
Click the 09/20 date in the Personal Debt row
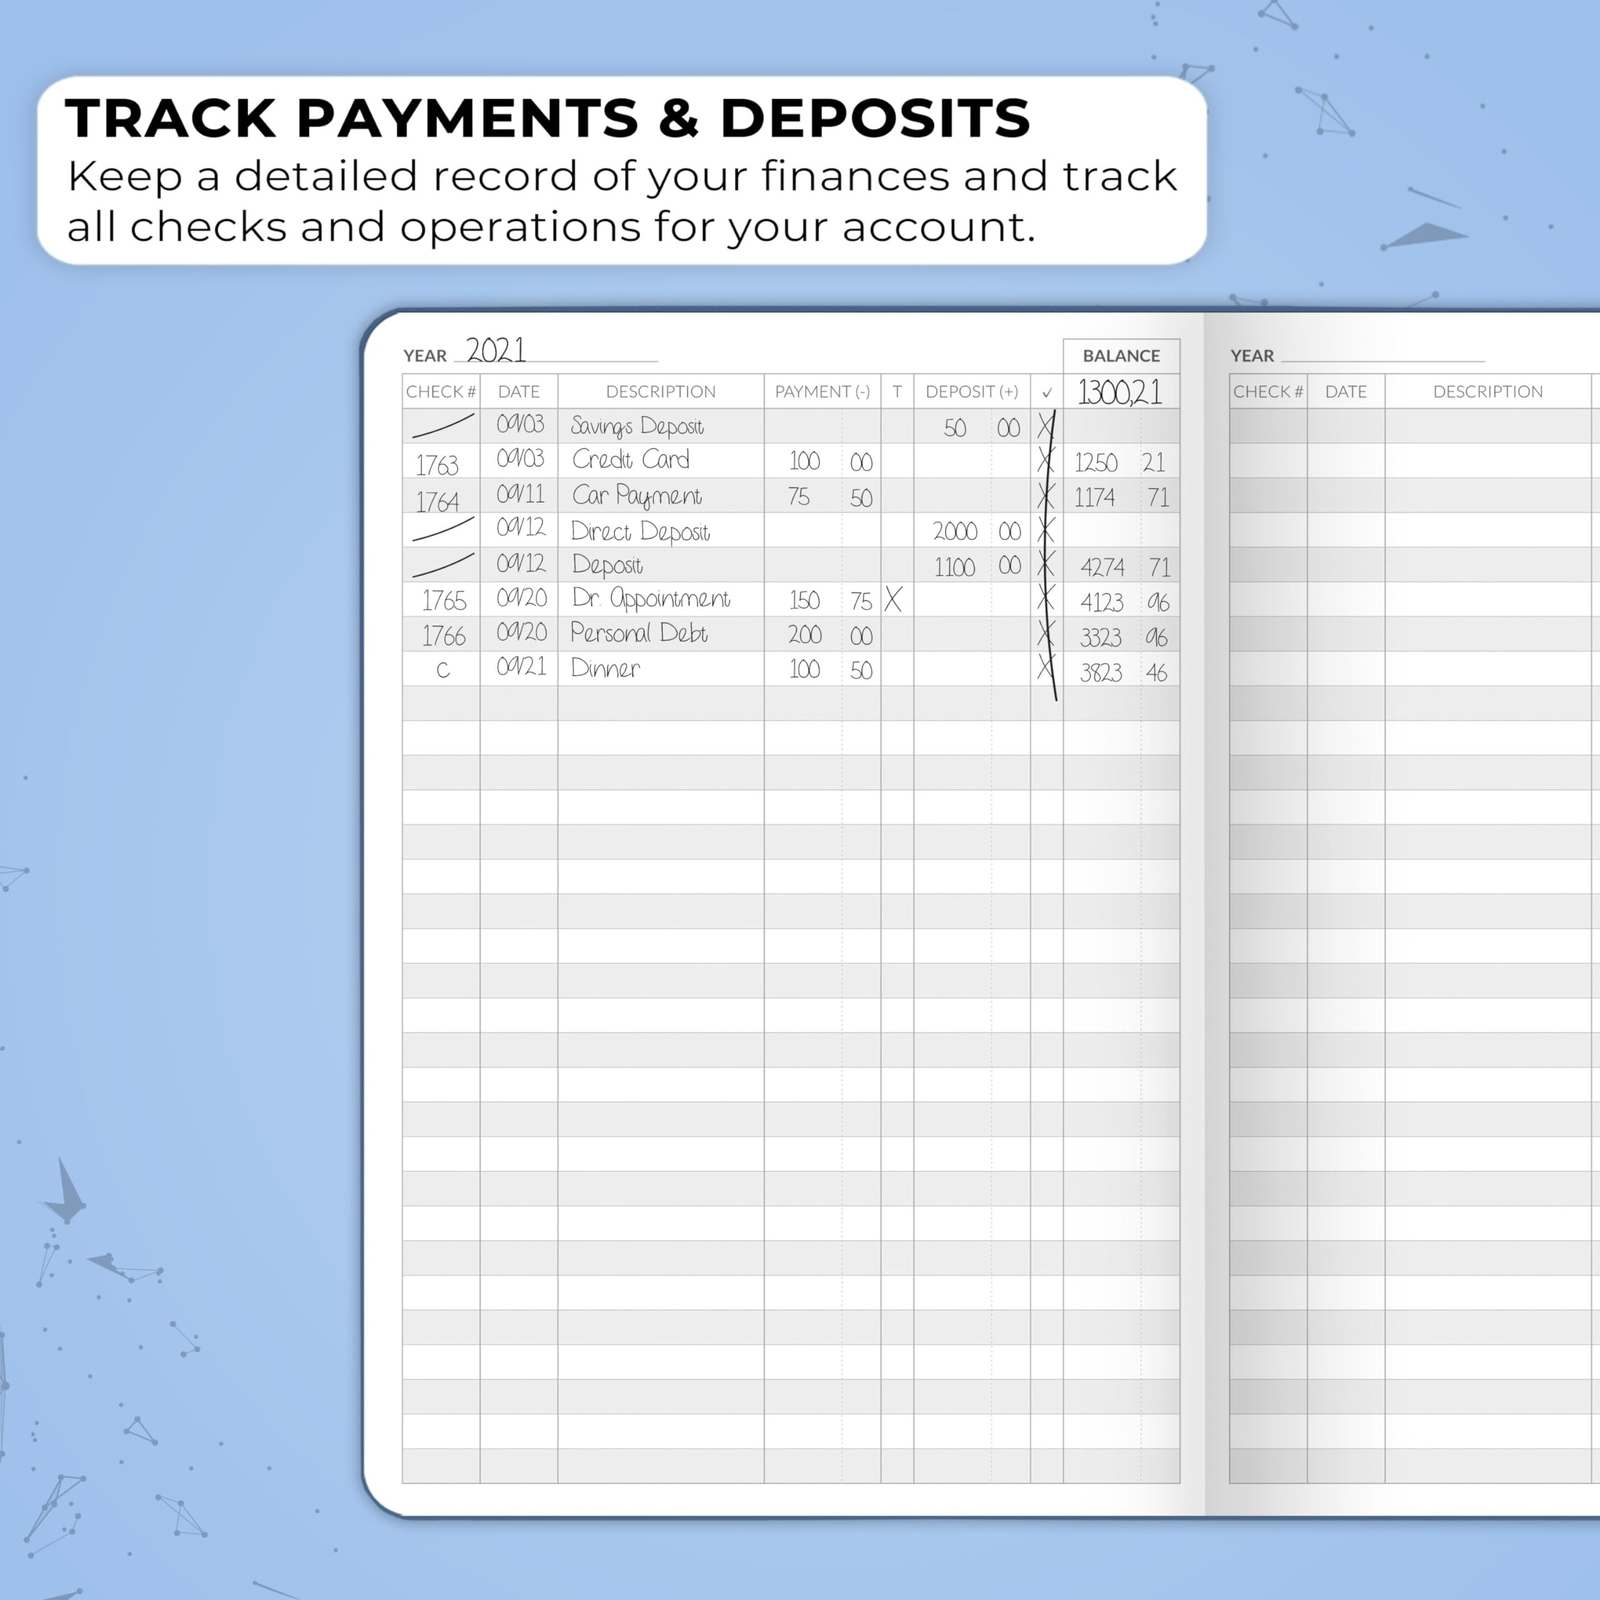click(x=521, y=632)
